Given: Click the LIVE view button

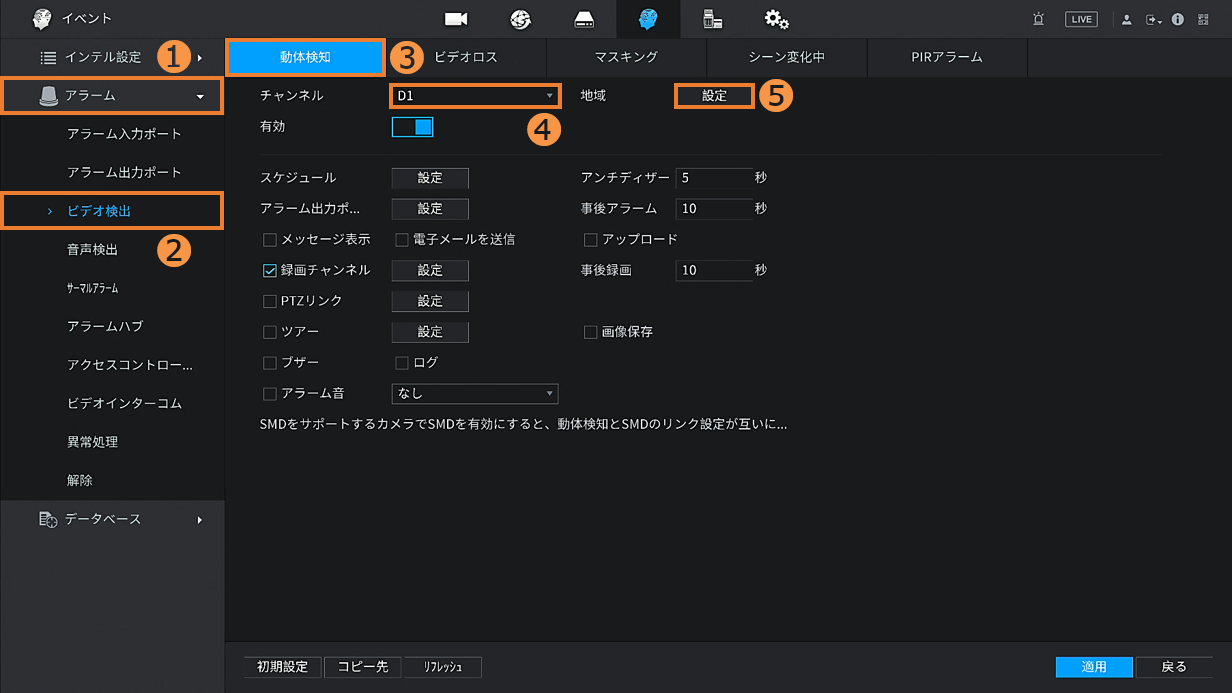Looking at the screenshot, I should (1081, 19).
